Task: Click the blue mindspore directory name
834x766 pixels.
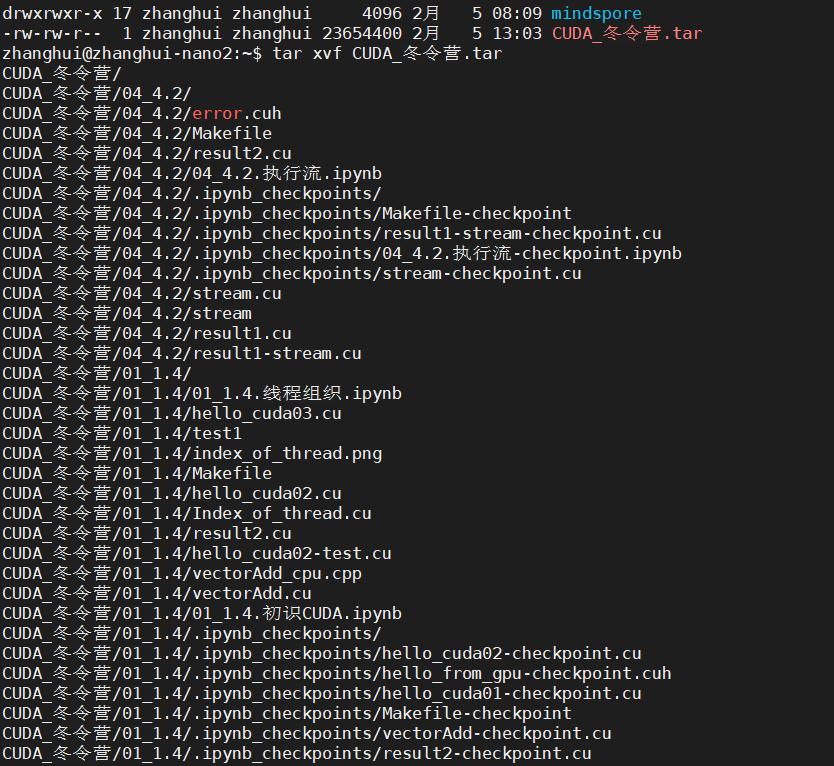Action: [x=596, y=13]
